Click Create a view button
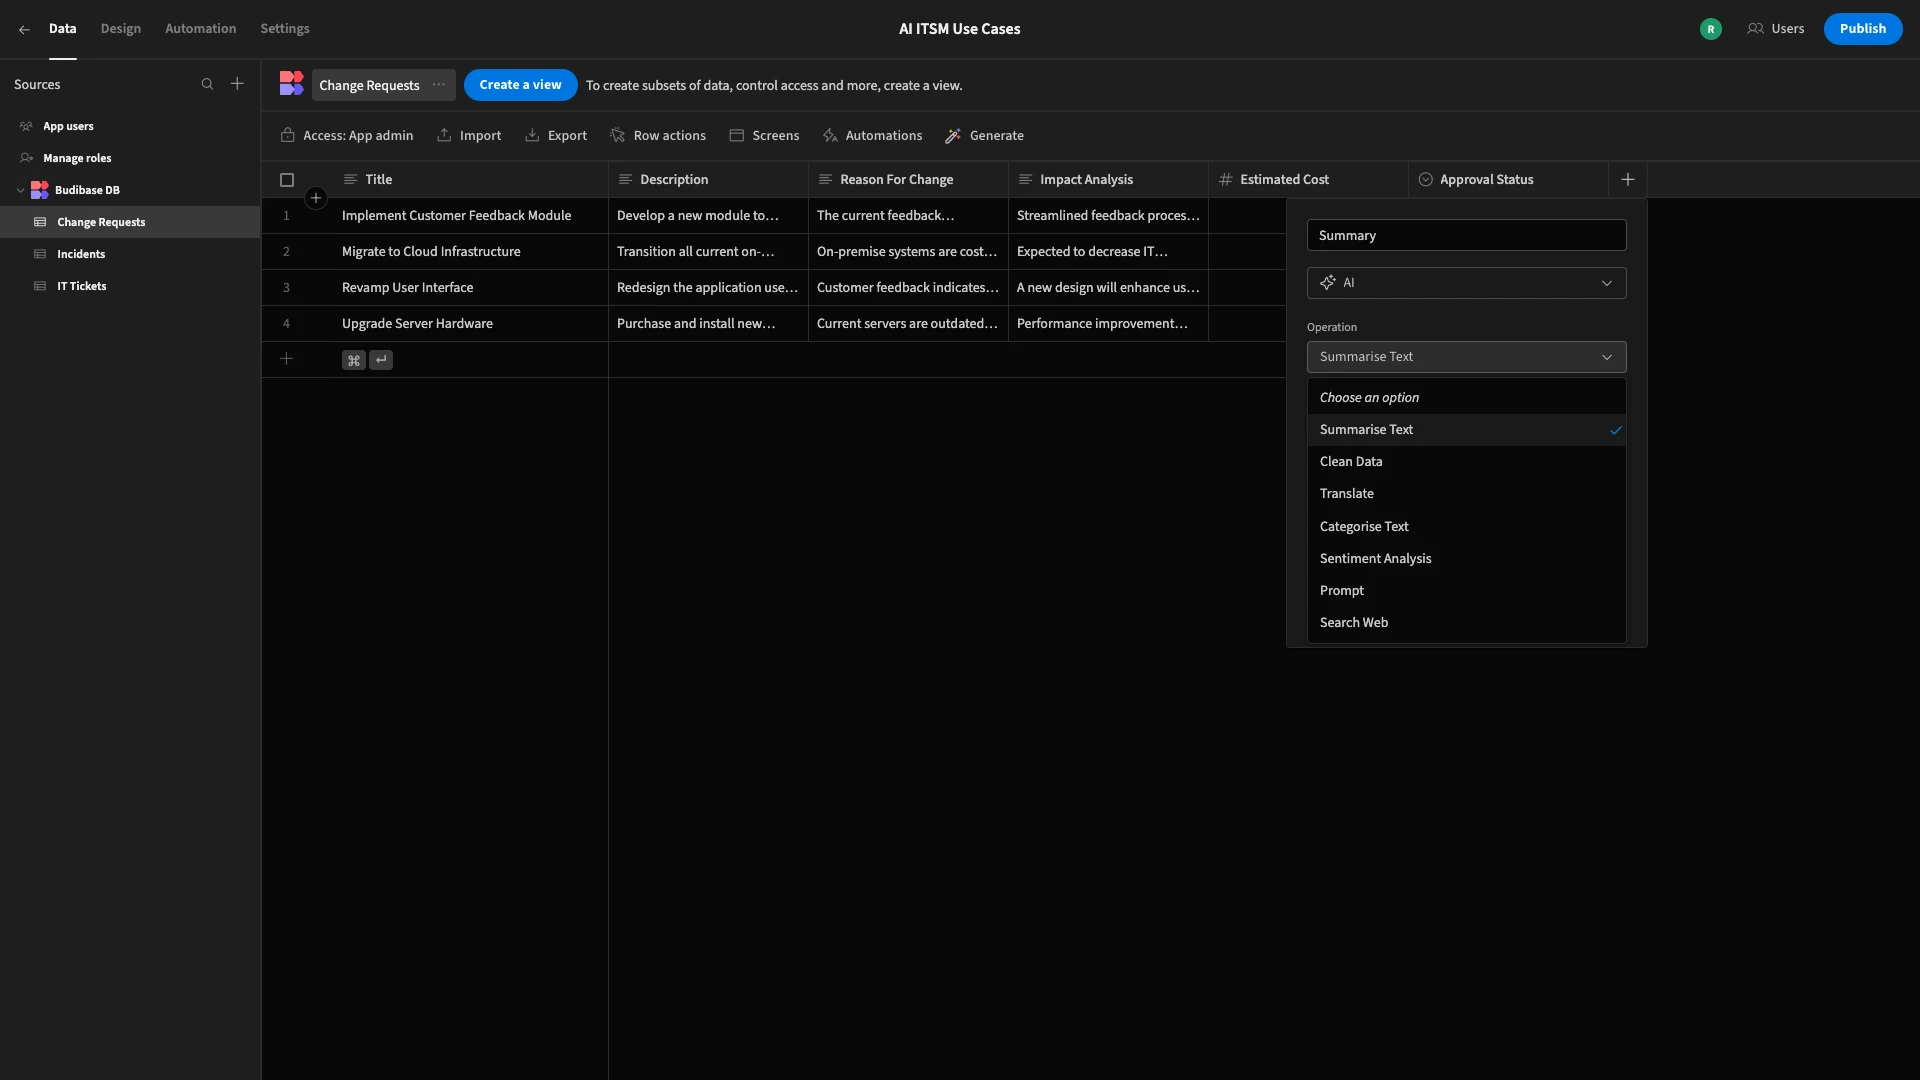1920x1080 pixels. click(x=520, y=85)
